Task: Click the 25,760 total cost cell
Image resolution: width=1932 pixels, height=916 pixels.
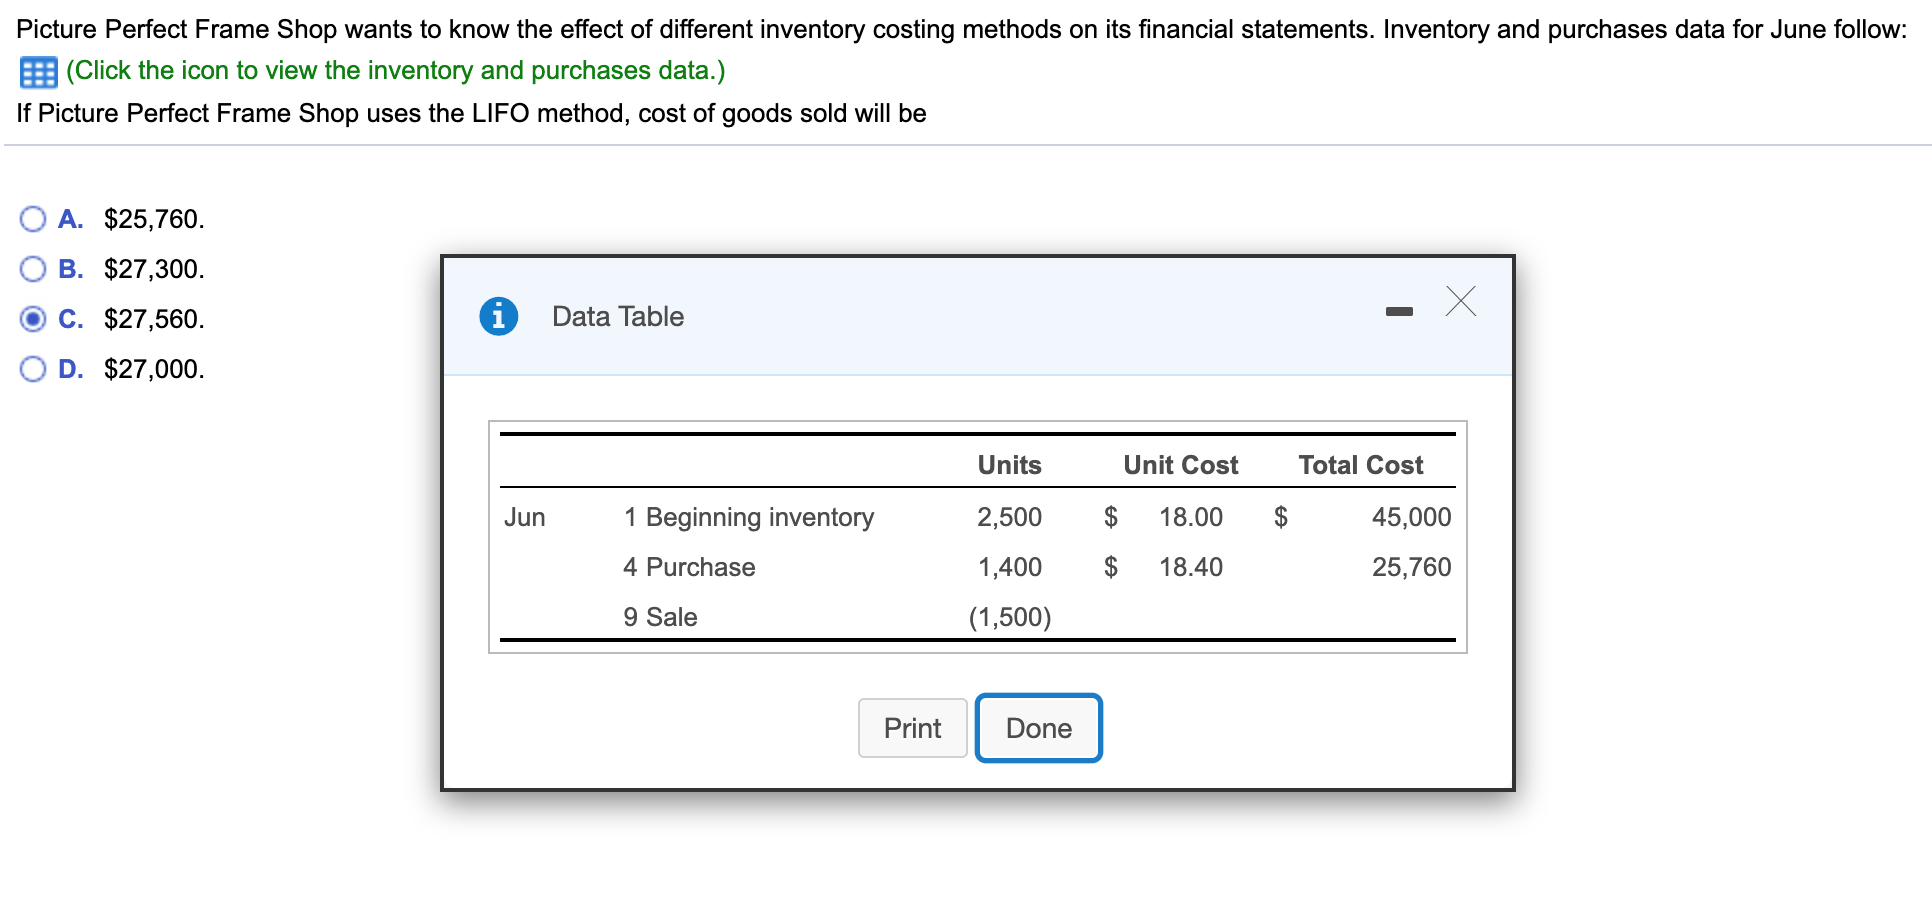Action: point(1411,567)
